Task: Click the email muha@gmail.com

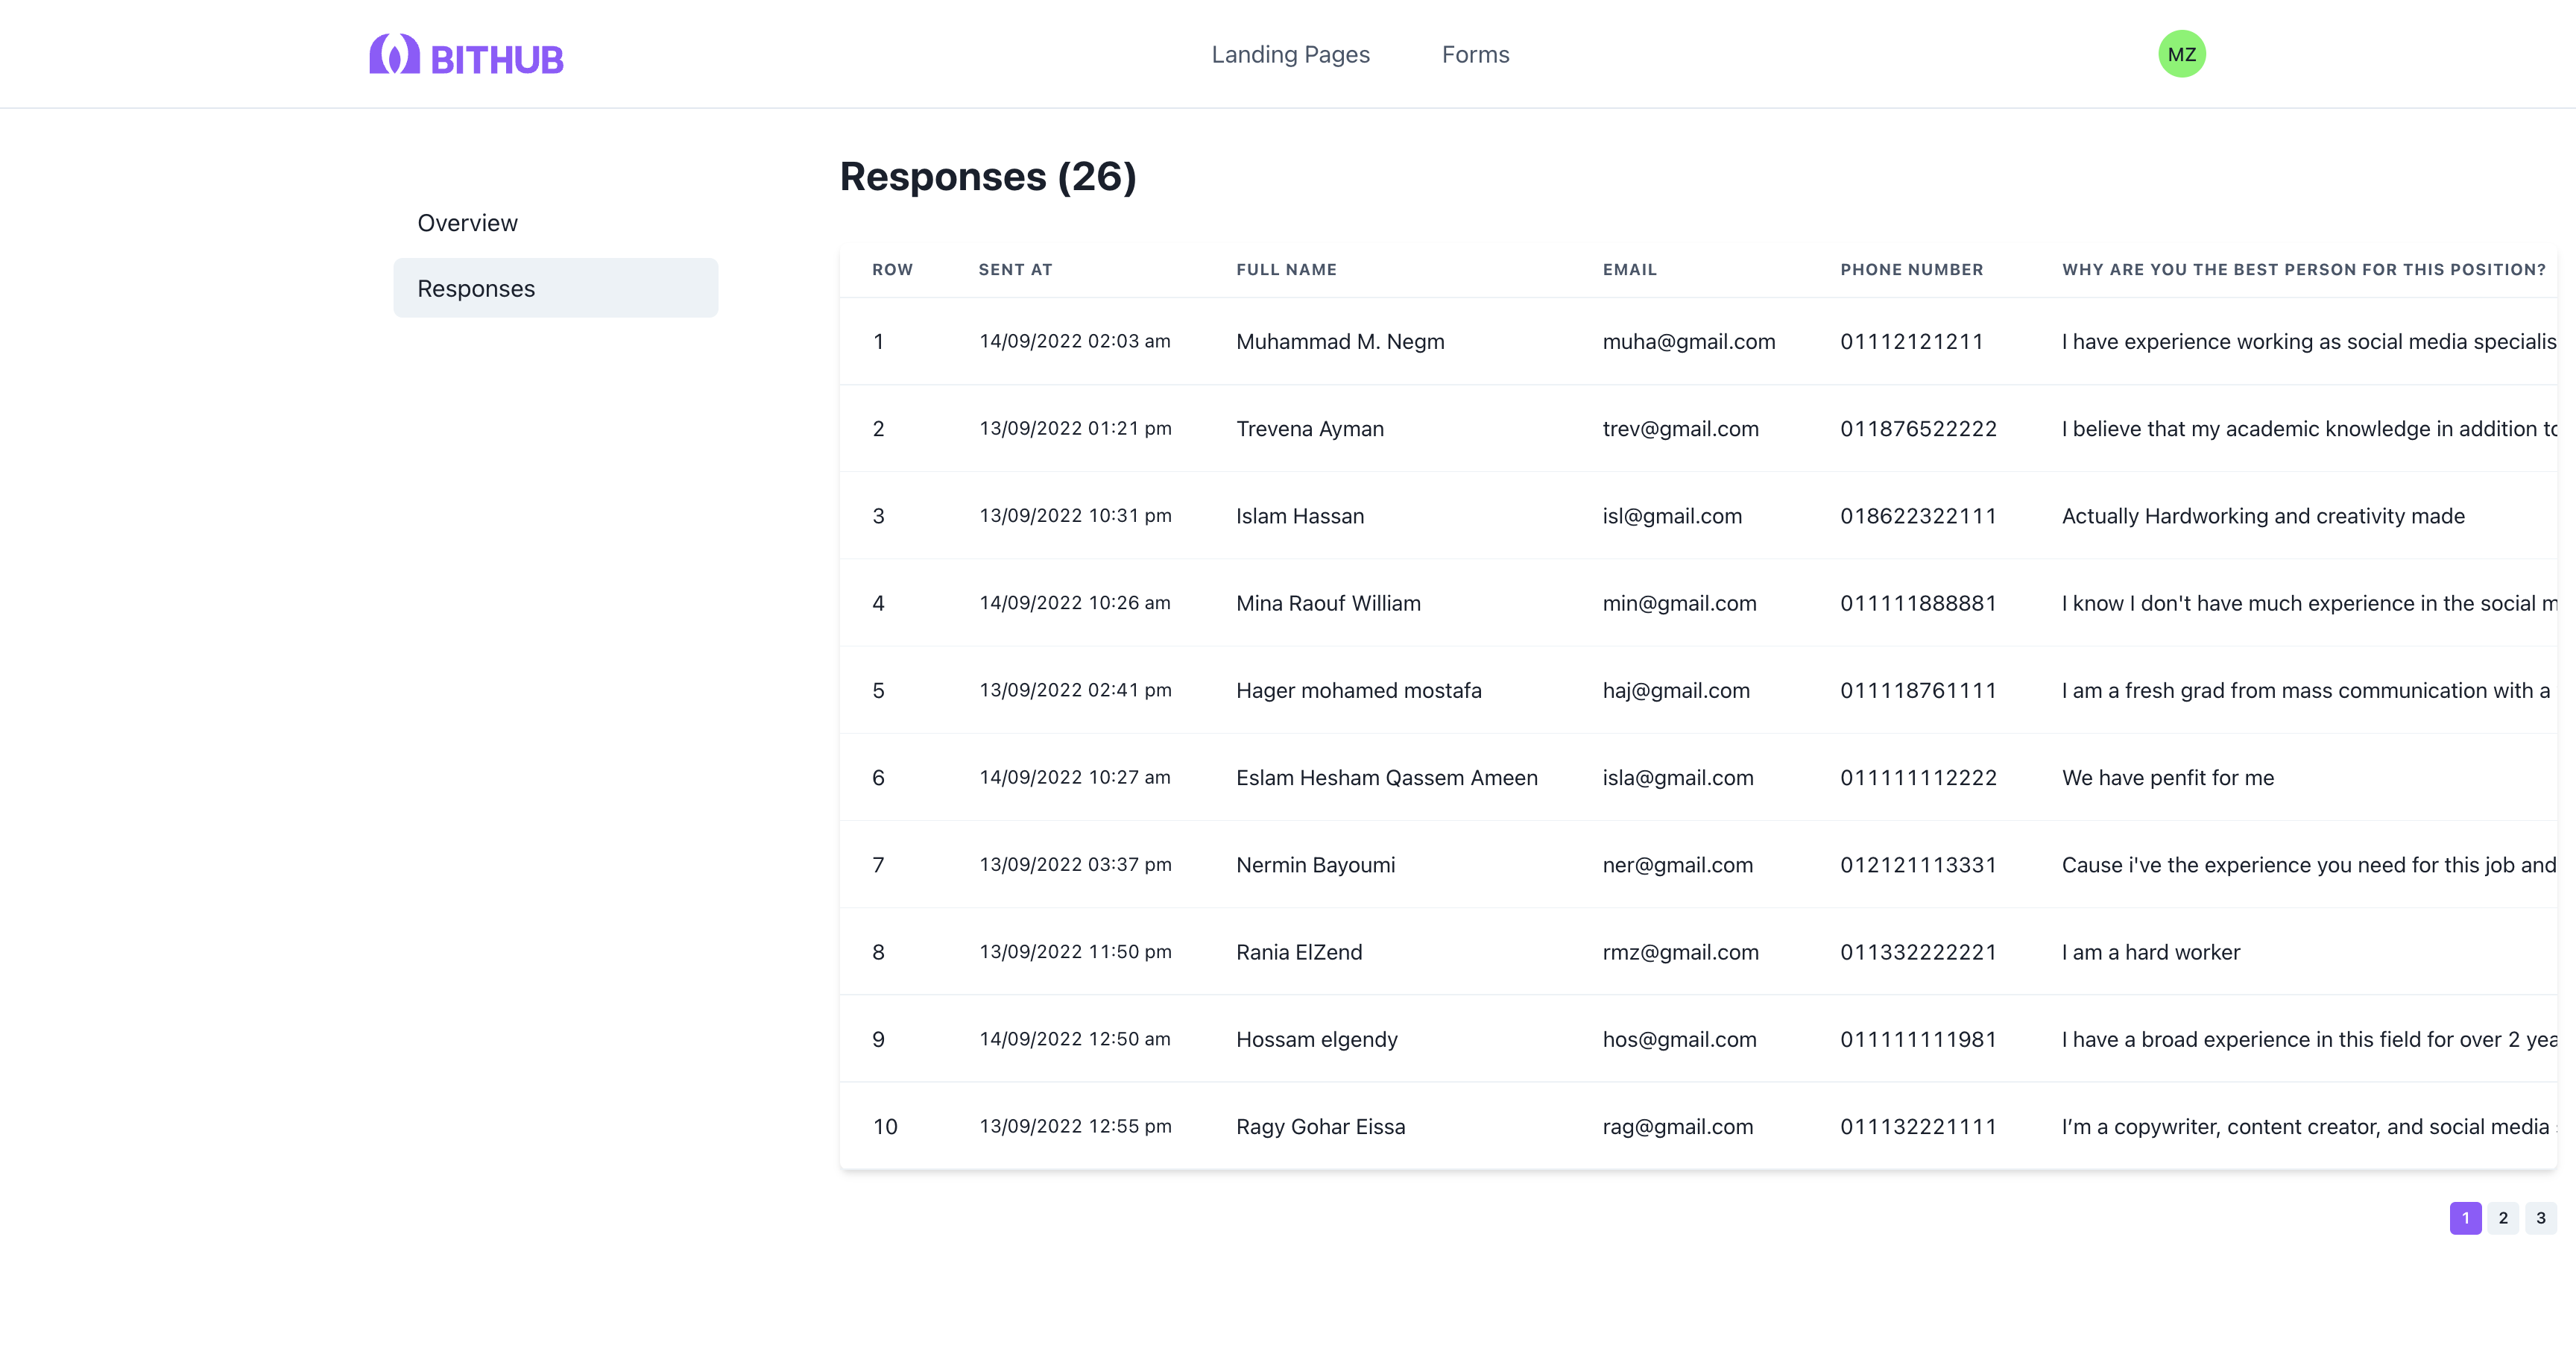Action: pos(1689,341)
